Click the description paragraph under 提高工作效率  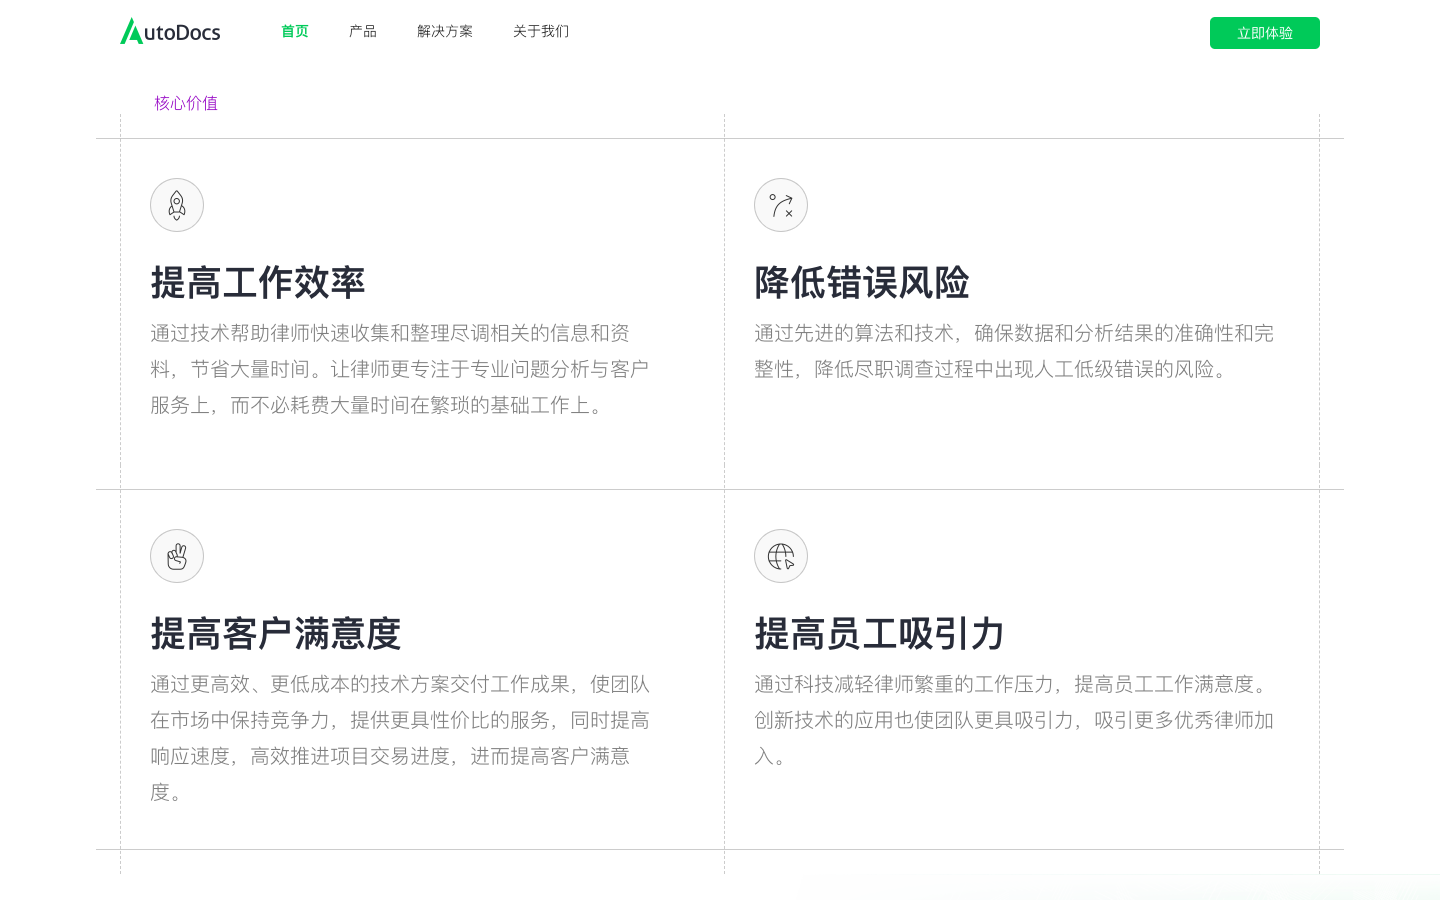[400, 369]
